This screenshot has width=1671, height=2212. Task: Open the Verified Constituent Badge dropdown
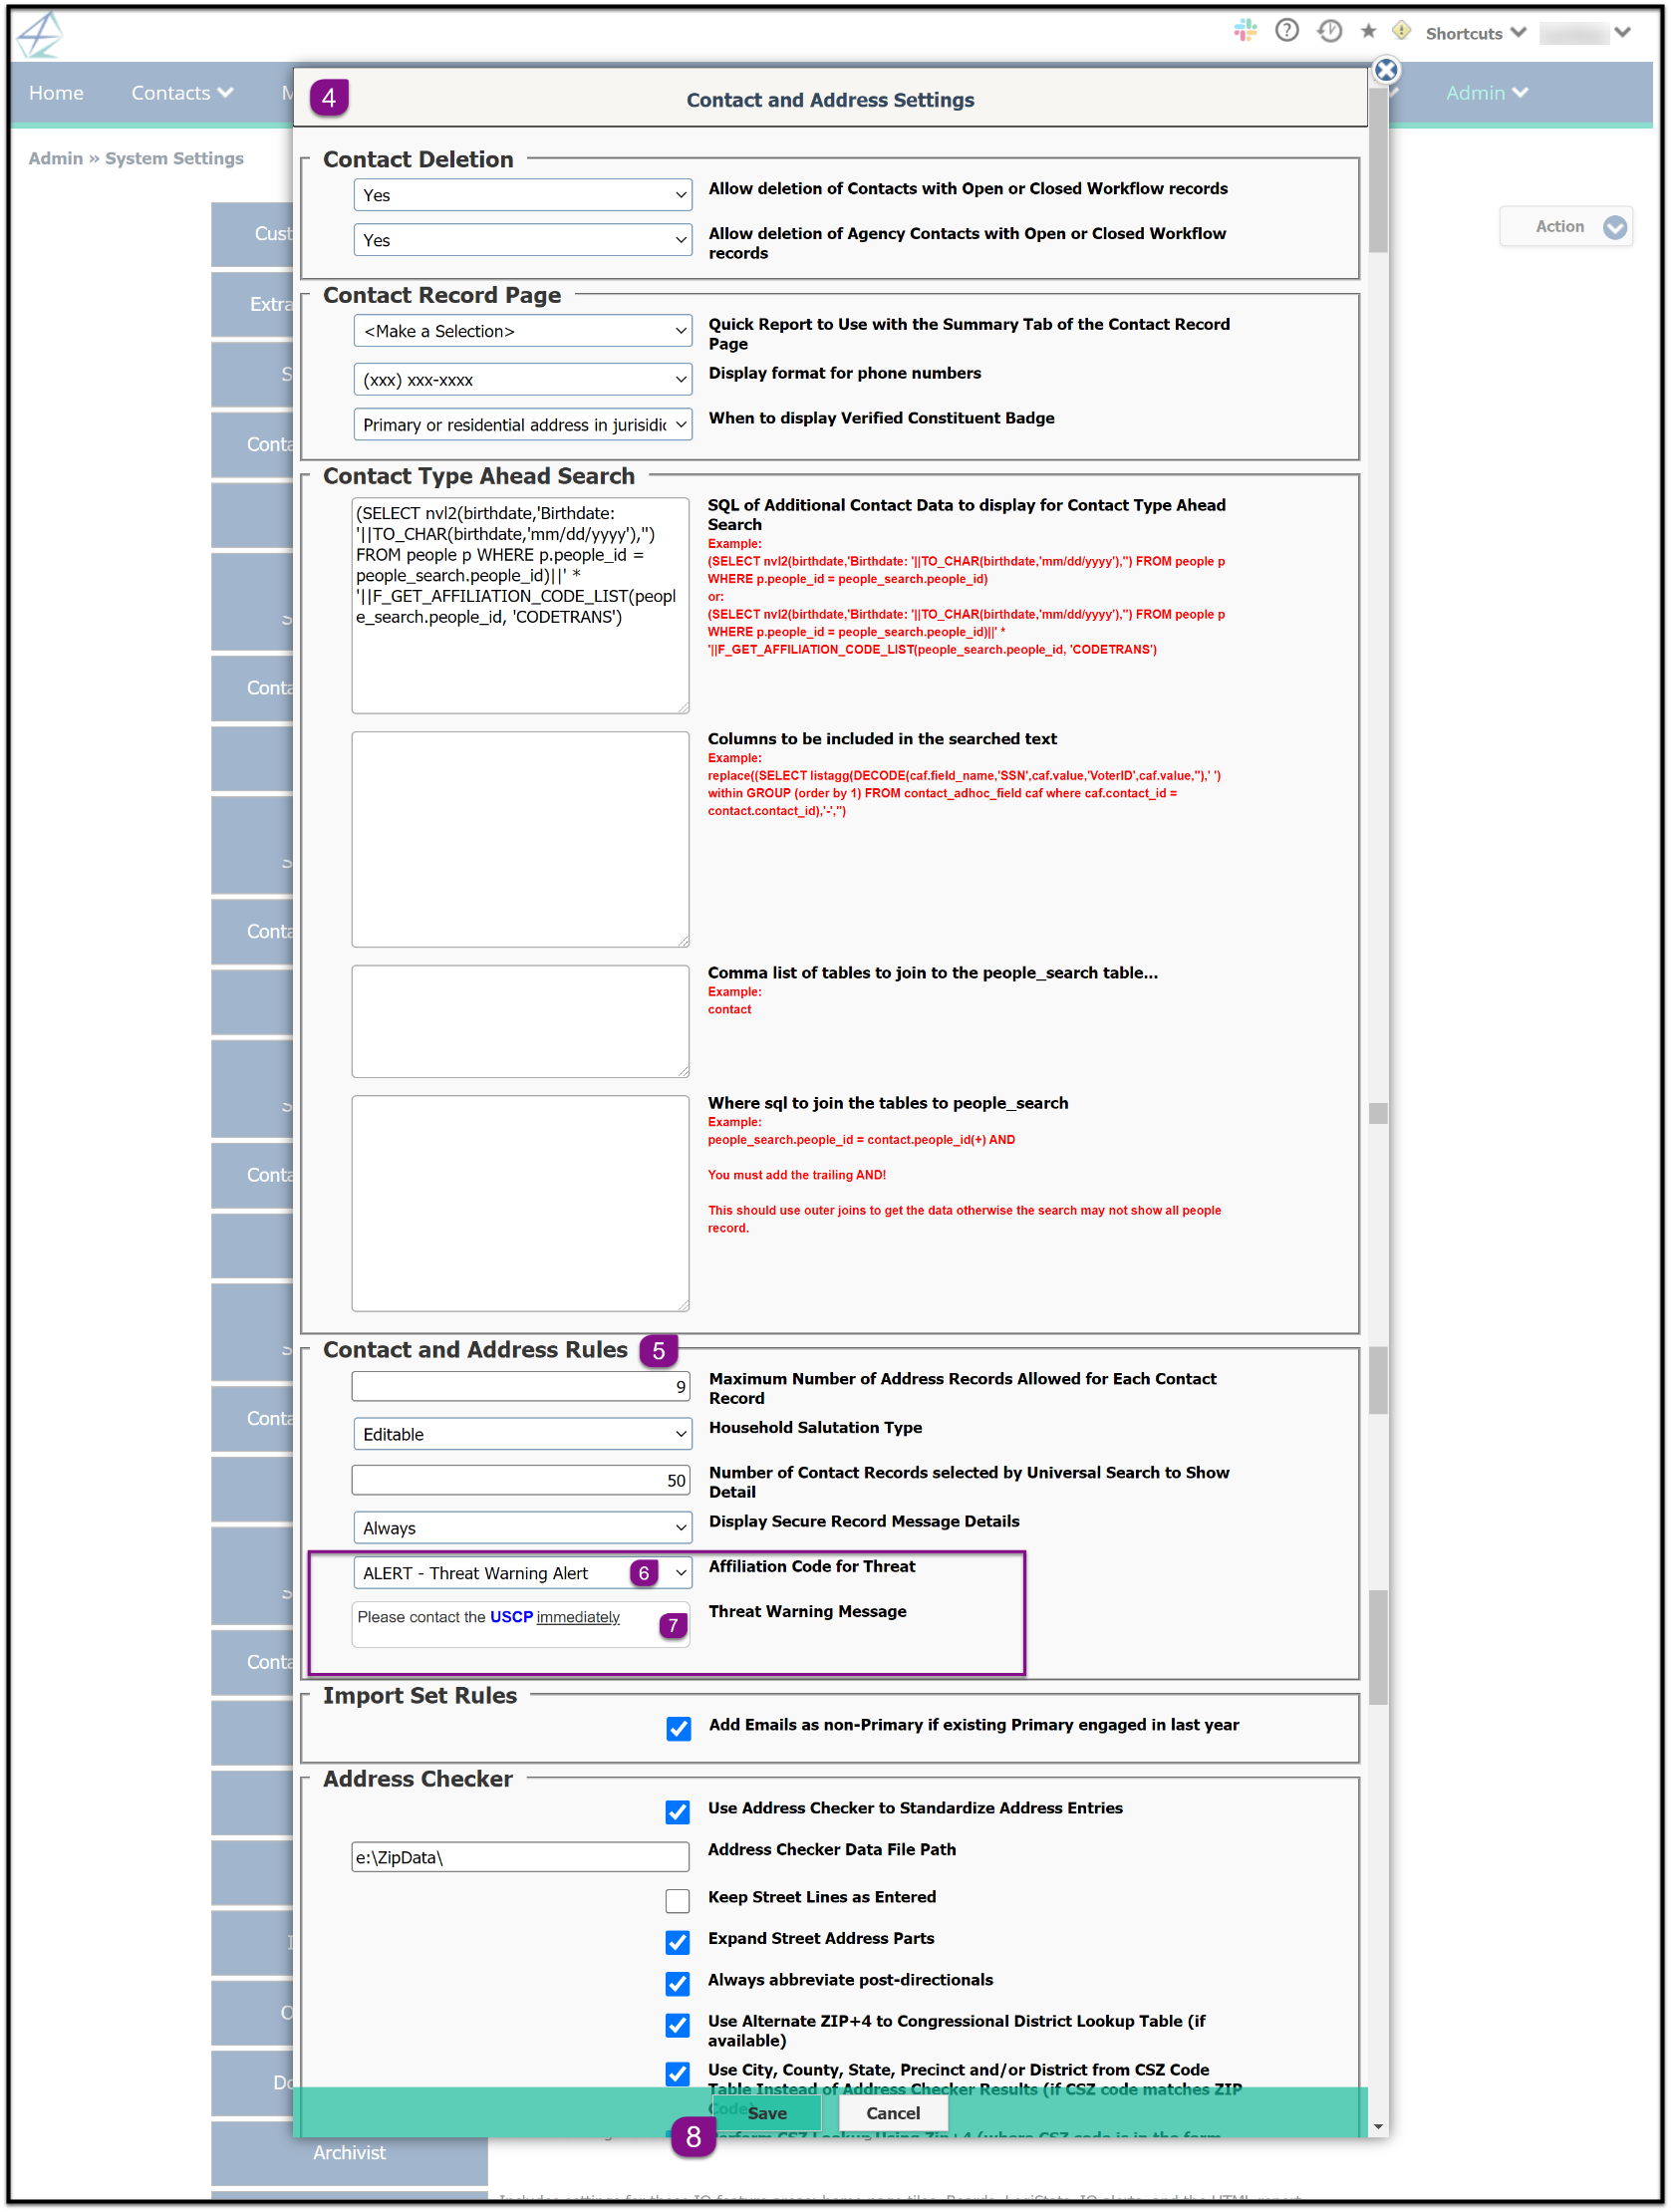(522, 425)
